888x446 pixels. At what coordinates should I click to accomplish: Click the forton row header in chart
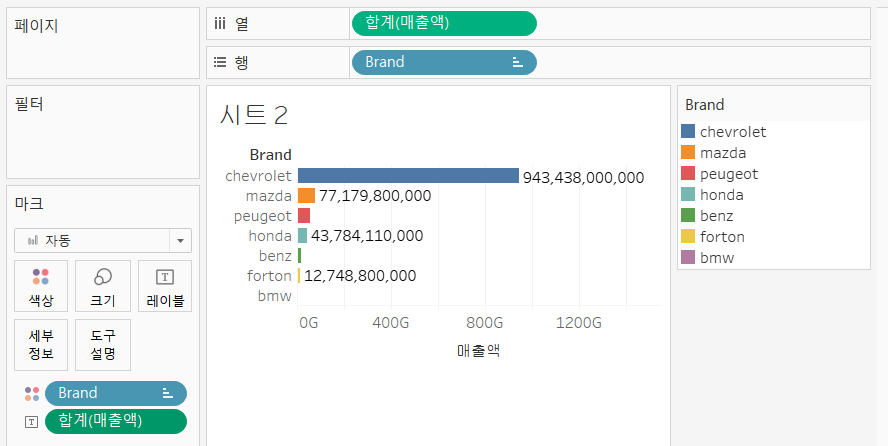[269, 276]
